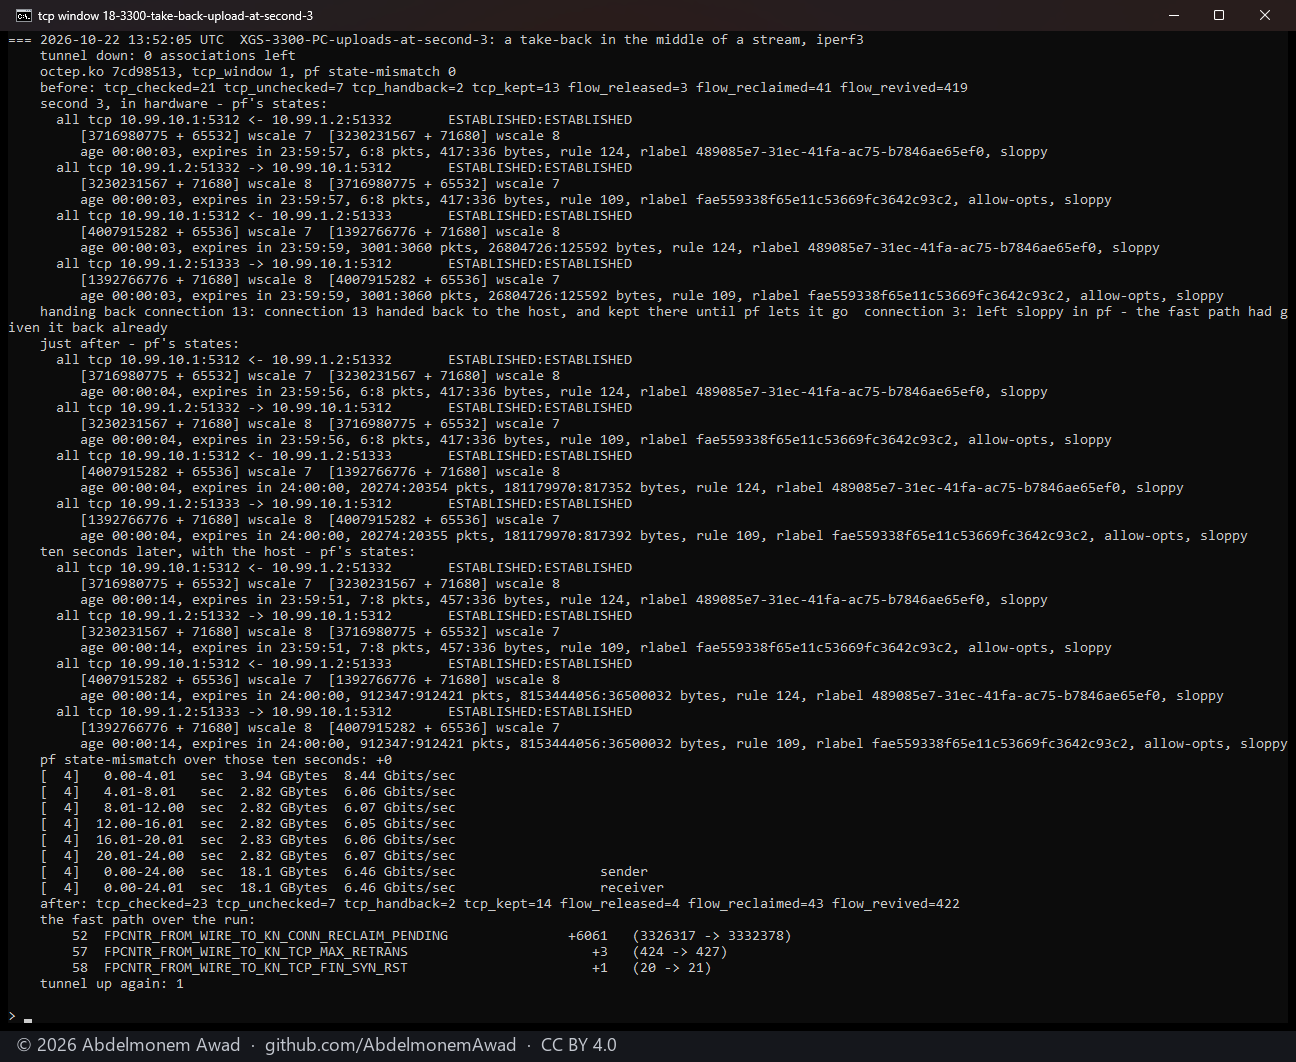This screenshot has width=1296, height=1062.
Task: Maximize the tcp window terminal
Action: coord(1219,15)
